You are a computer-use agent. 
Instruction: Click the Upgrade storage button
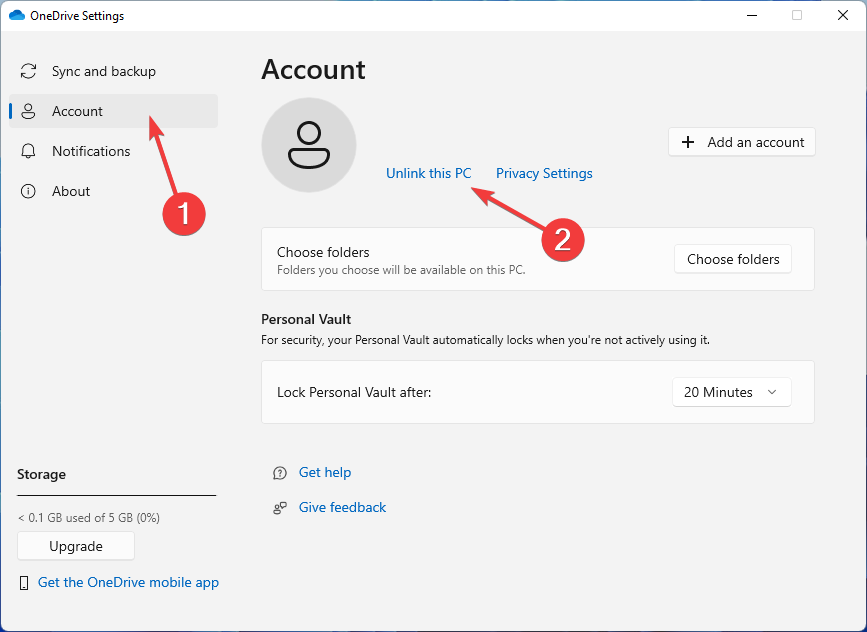click(76, 546)
